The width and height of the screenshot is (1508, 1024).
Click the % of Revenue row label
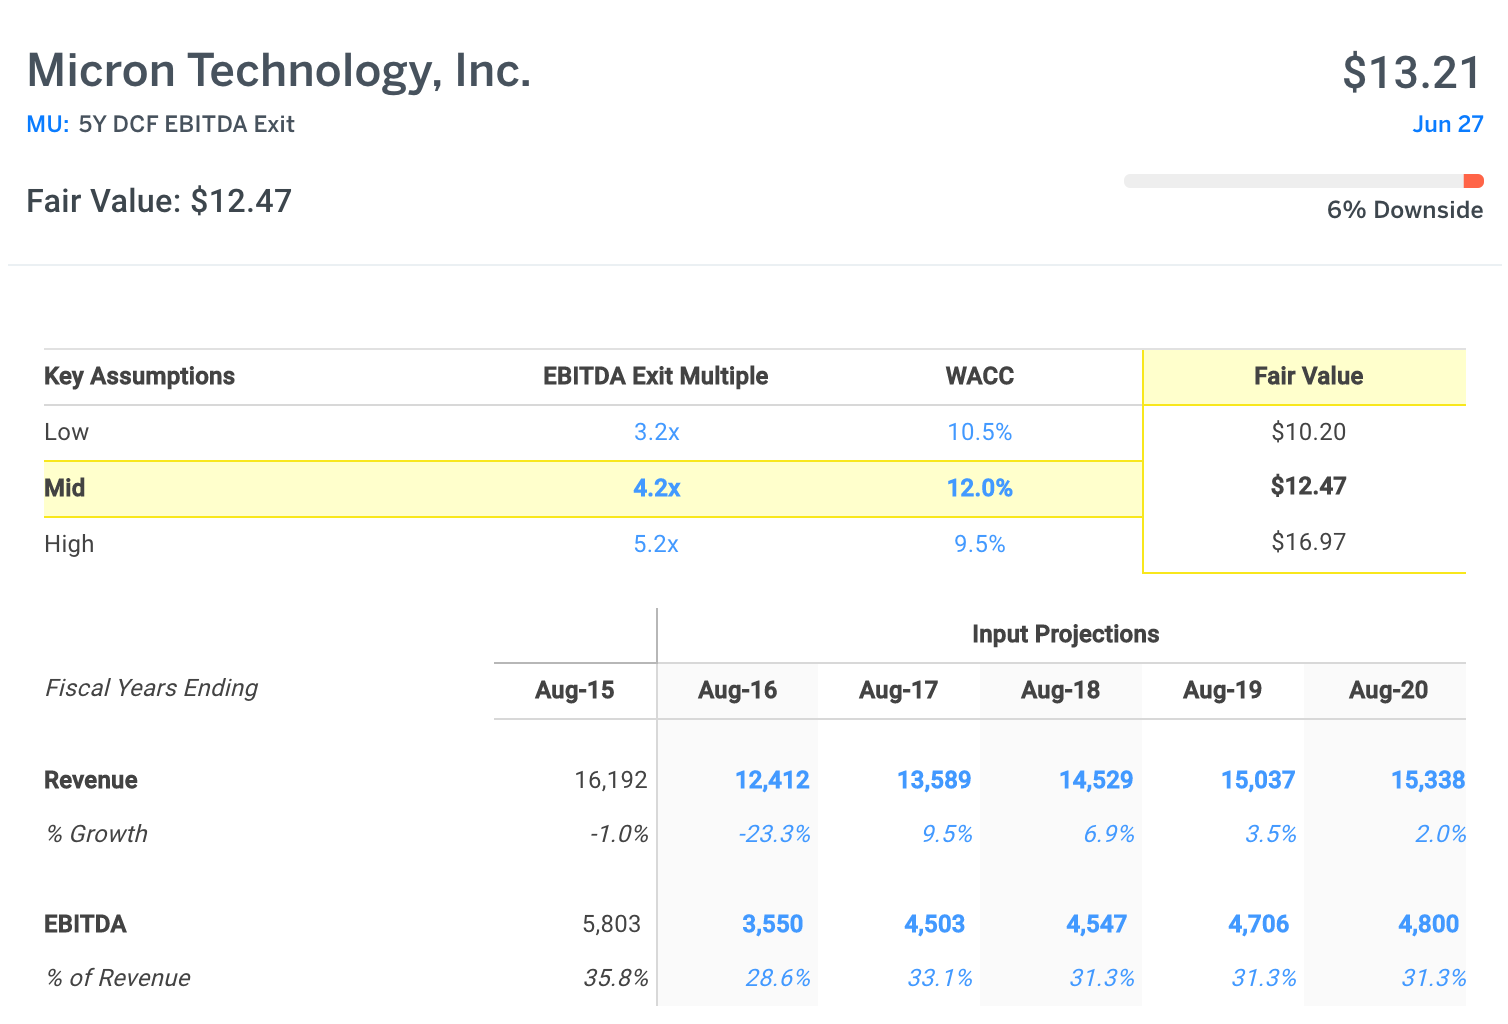tap(118, 978)
